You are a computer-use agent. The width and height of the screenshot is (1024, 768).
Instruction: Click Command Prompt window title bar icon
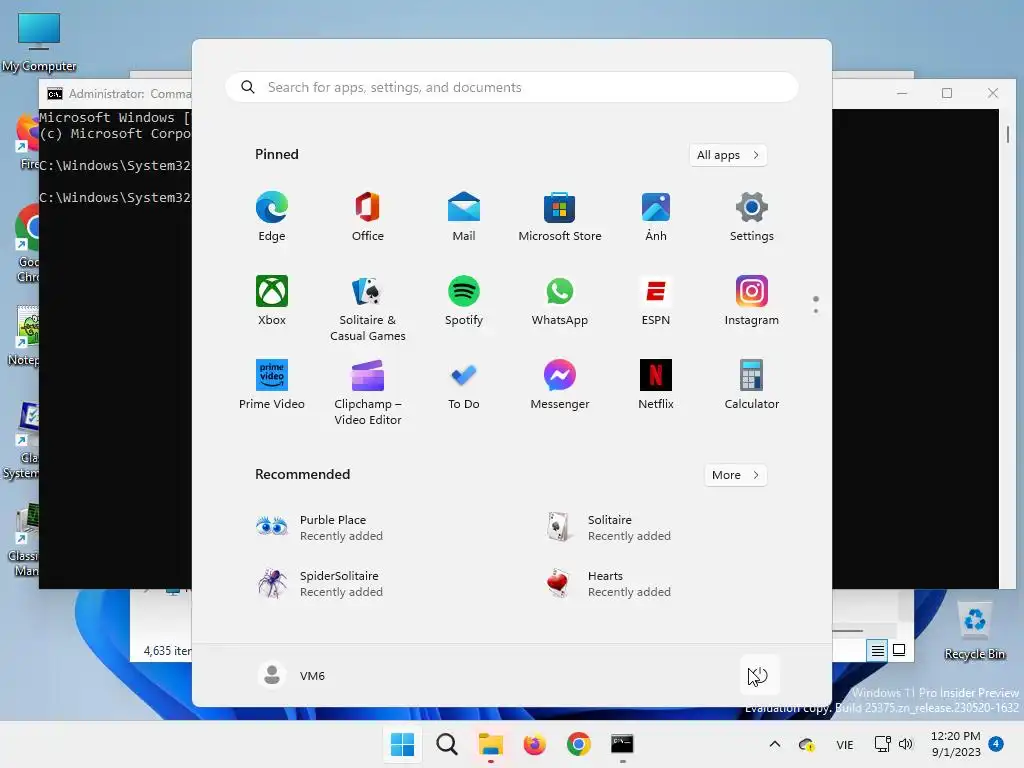[55, 94]
